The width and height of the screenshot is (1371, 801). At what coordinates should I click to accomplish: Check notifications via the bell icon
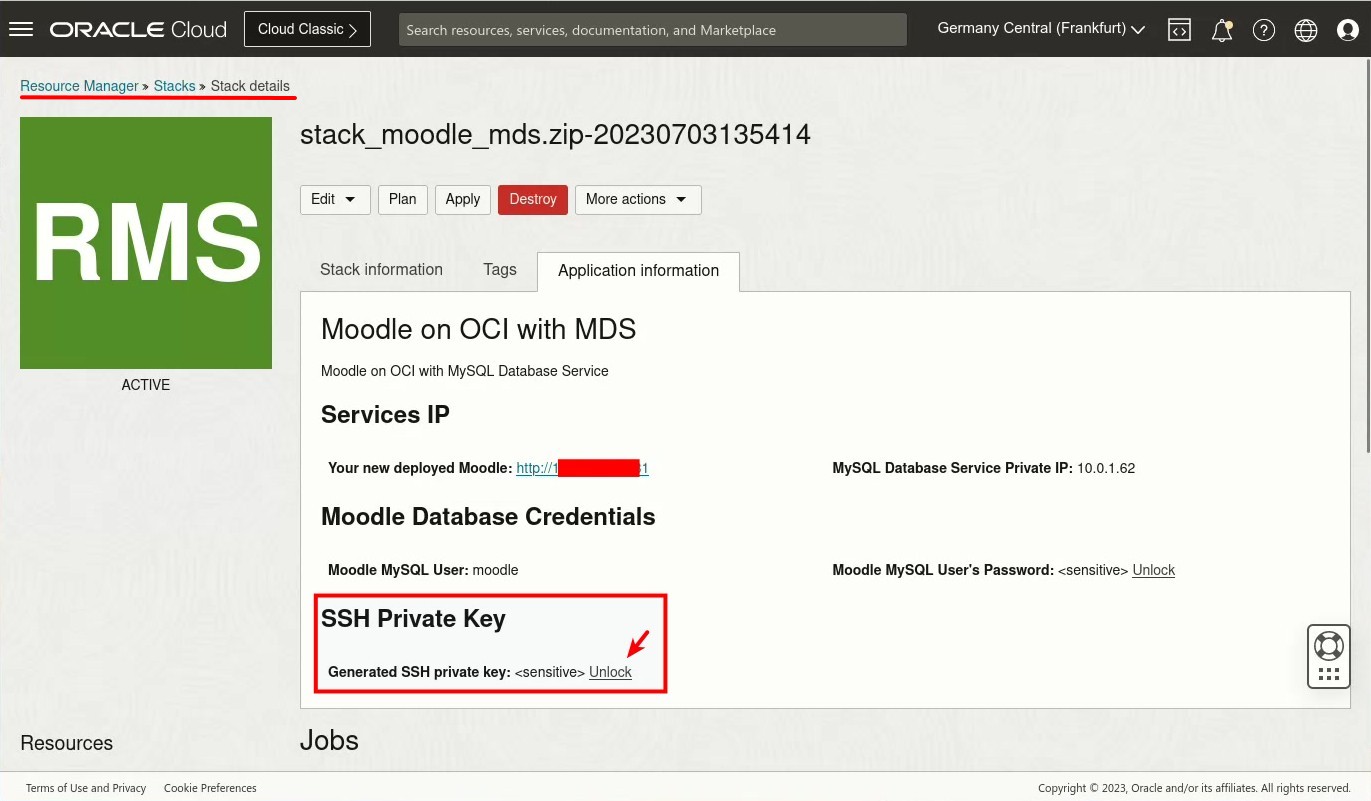[x=1221, y=30]
